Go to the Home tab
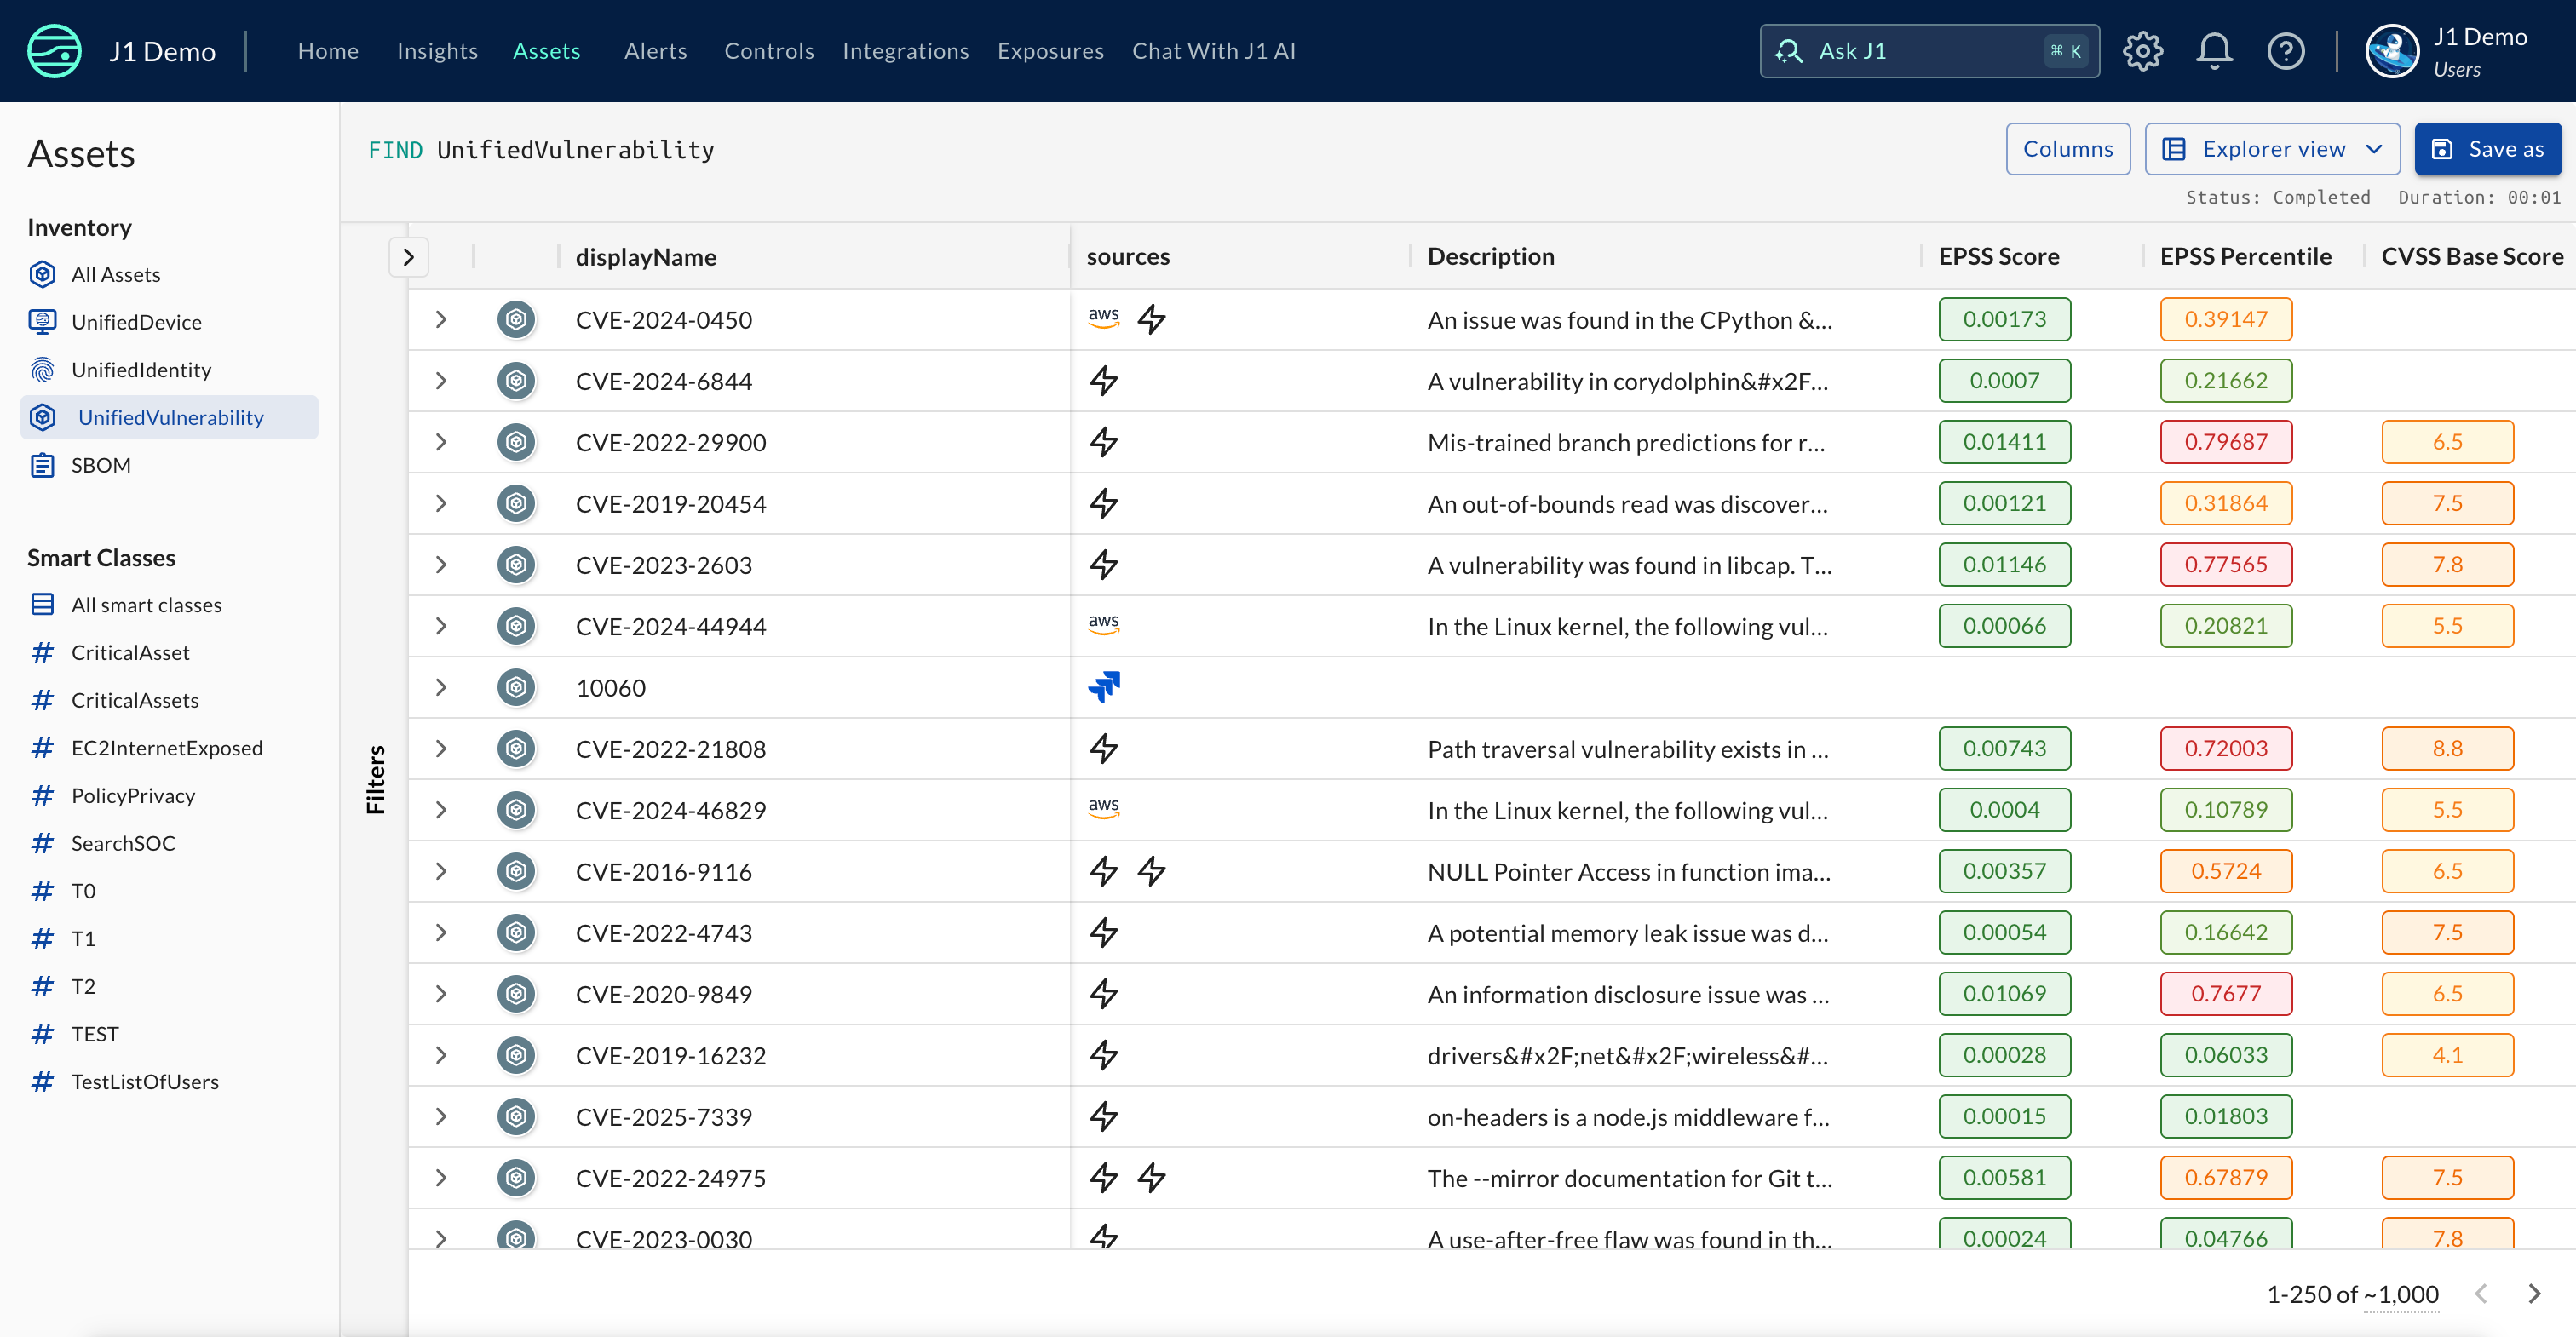The width and height of the screenshot is (2576, 1337). tap(328, 51)
